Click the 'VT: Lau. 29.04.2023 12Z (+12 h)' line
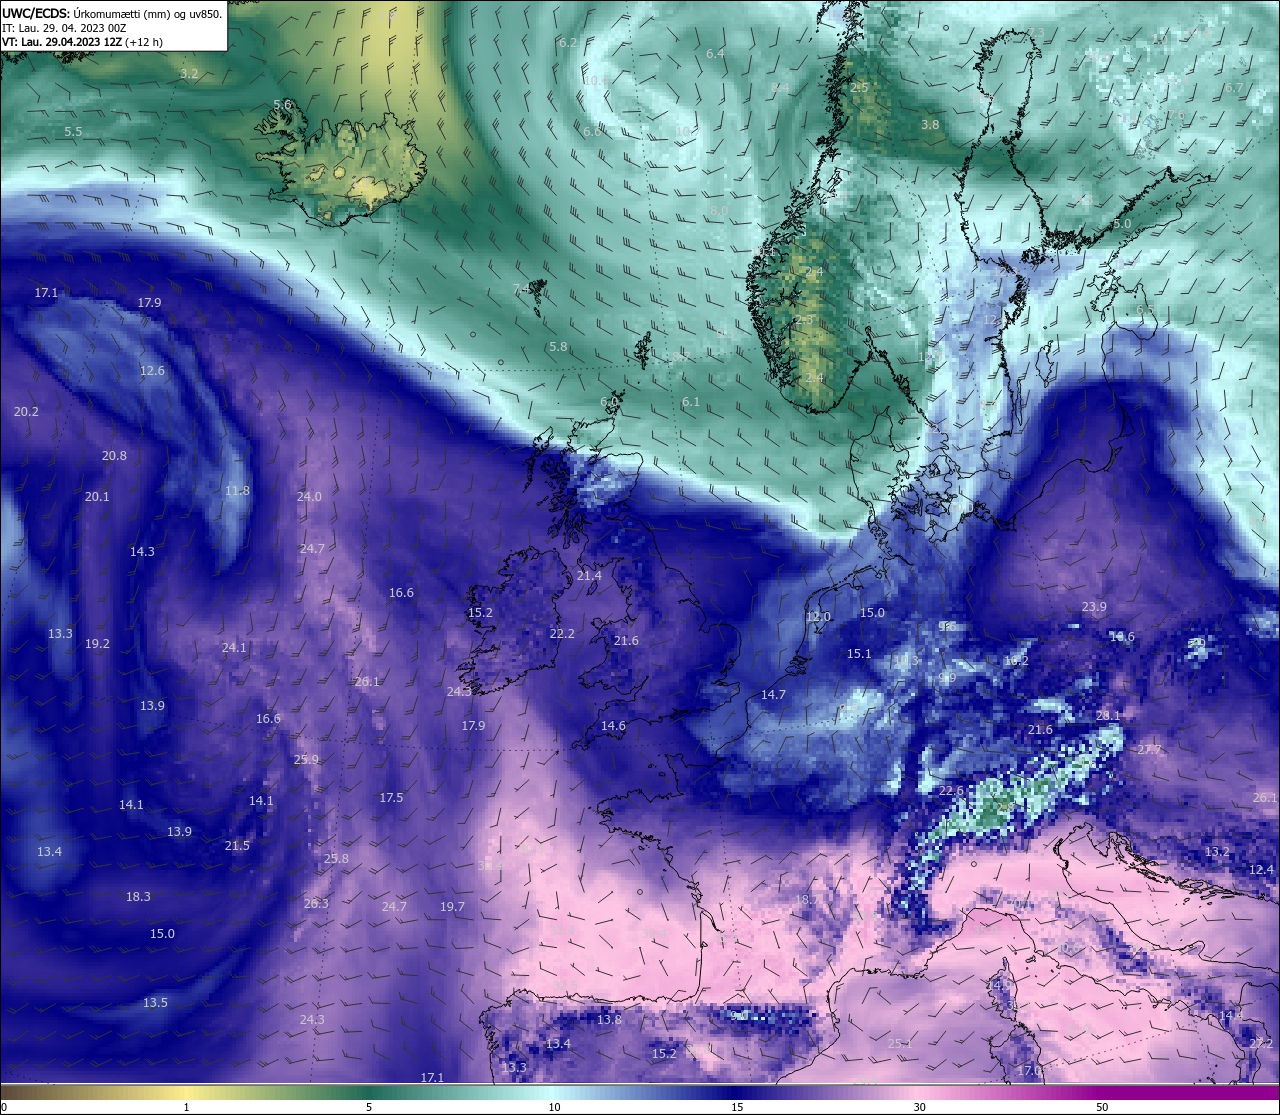The image size is (1280, 1115). [x=82, y=42]
